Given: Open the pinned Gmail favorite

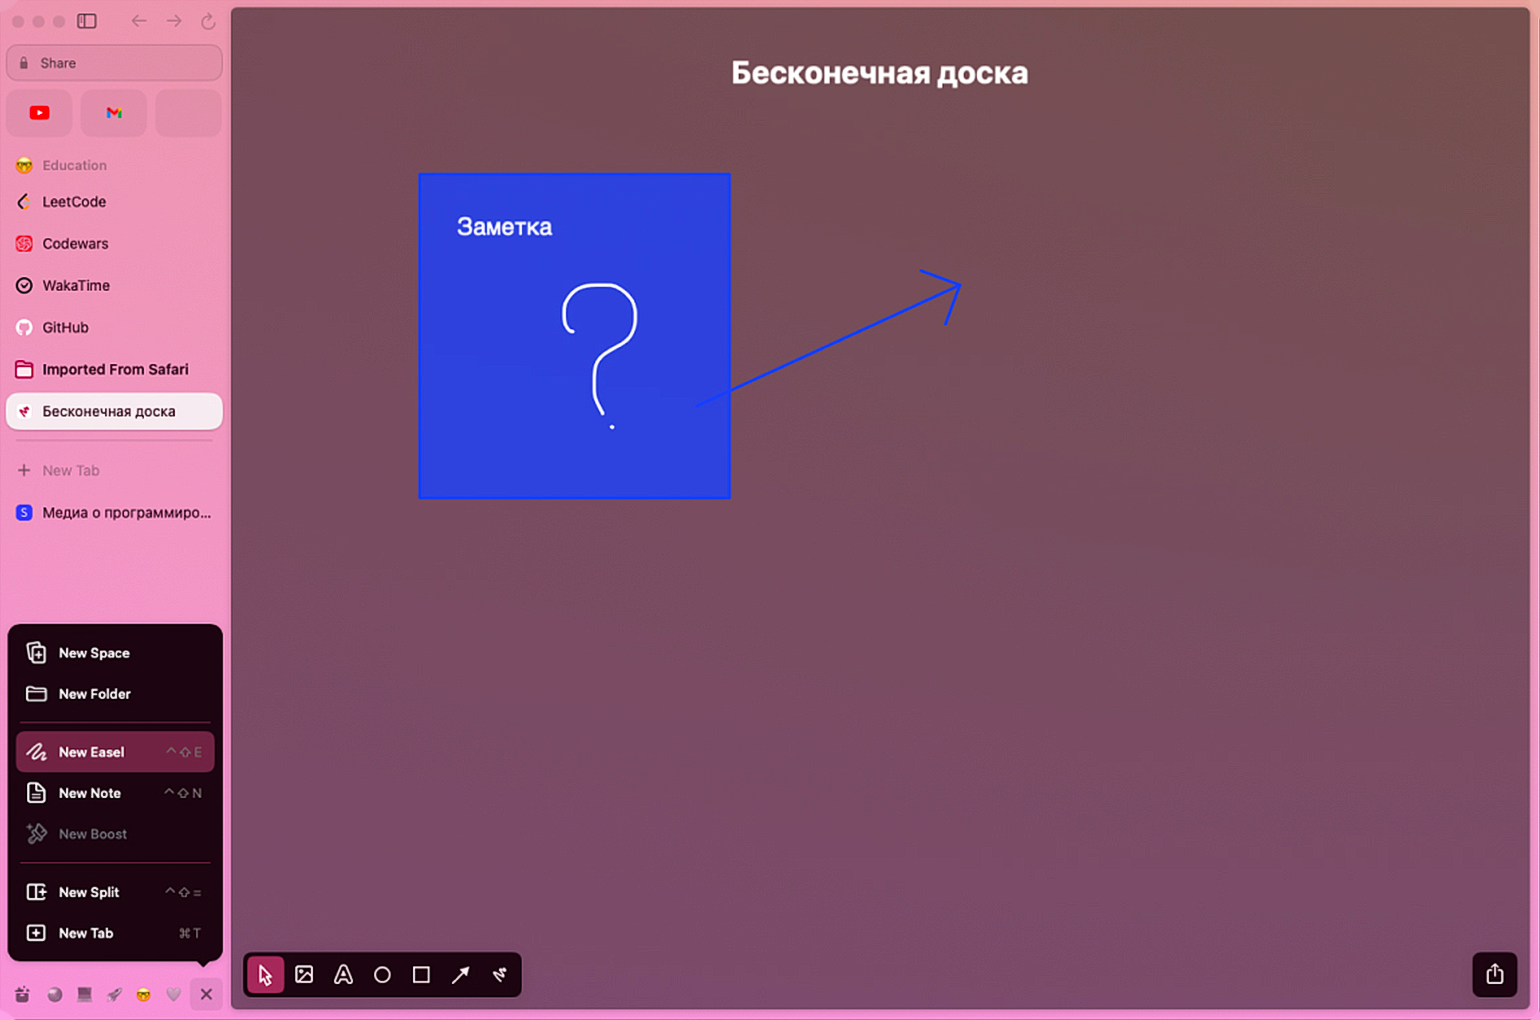Looking at the screenshot, I should [114, 113].
